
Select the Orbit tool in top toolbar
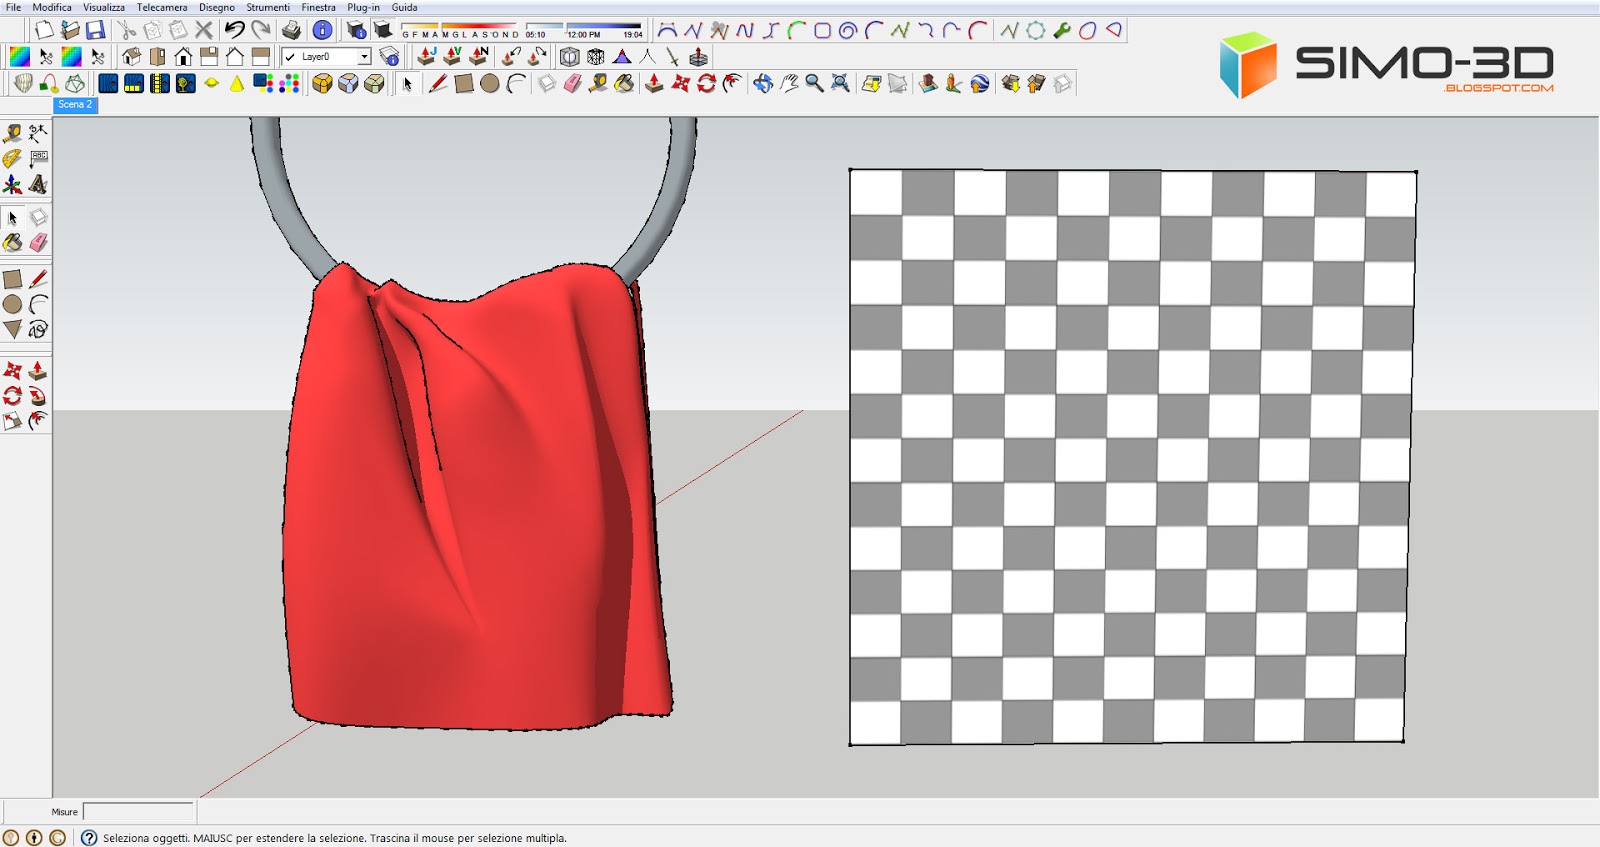click(x=763, y=83)
